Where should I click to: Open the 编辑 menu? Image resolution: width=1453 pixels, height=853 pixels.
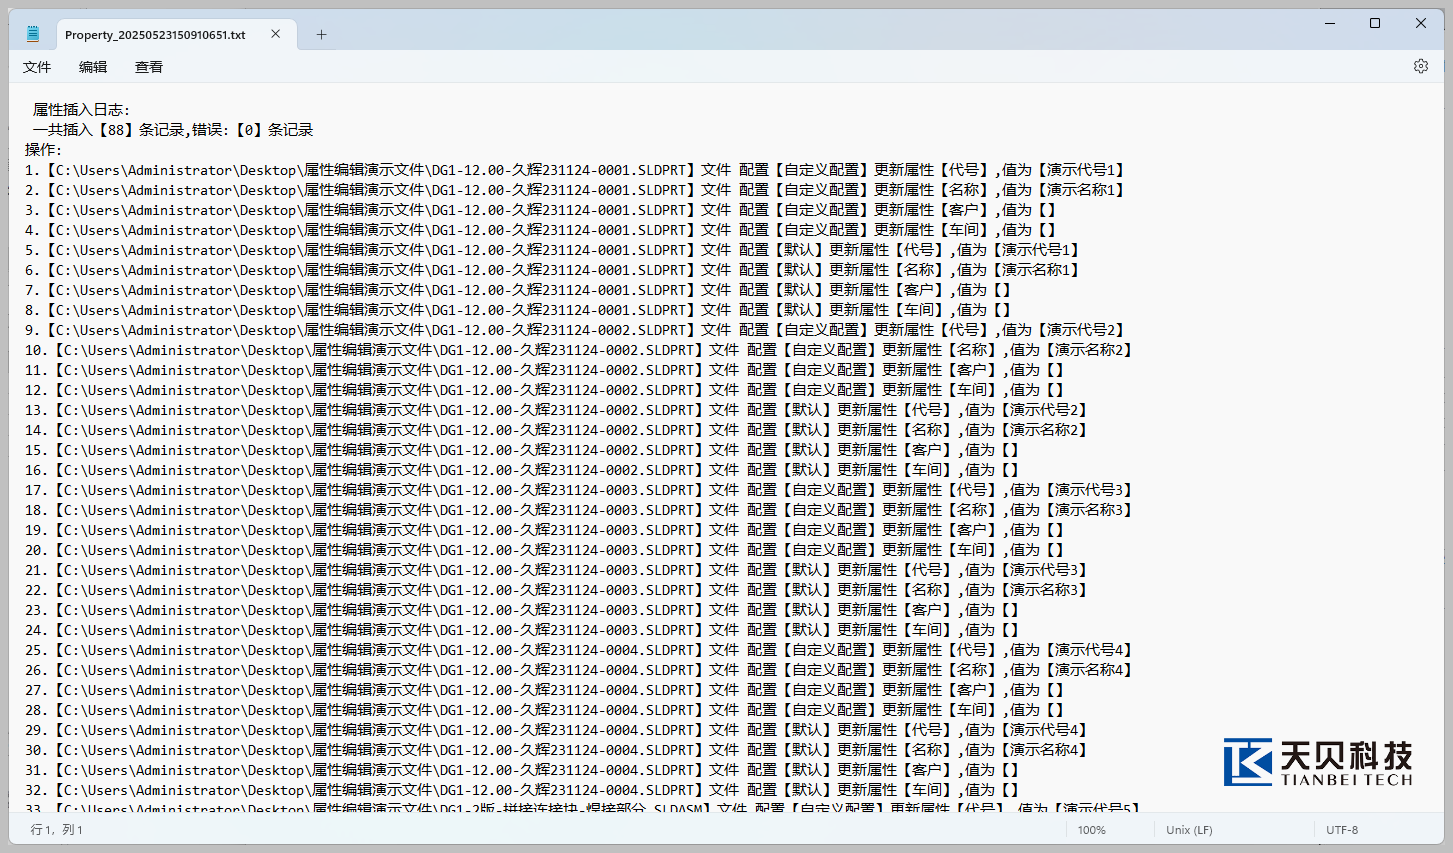[x=93, y=67]
